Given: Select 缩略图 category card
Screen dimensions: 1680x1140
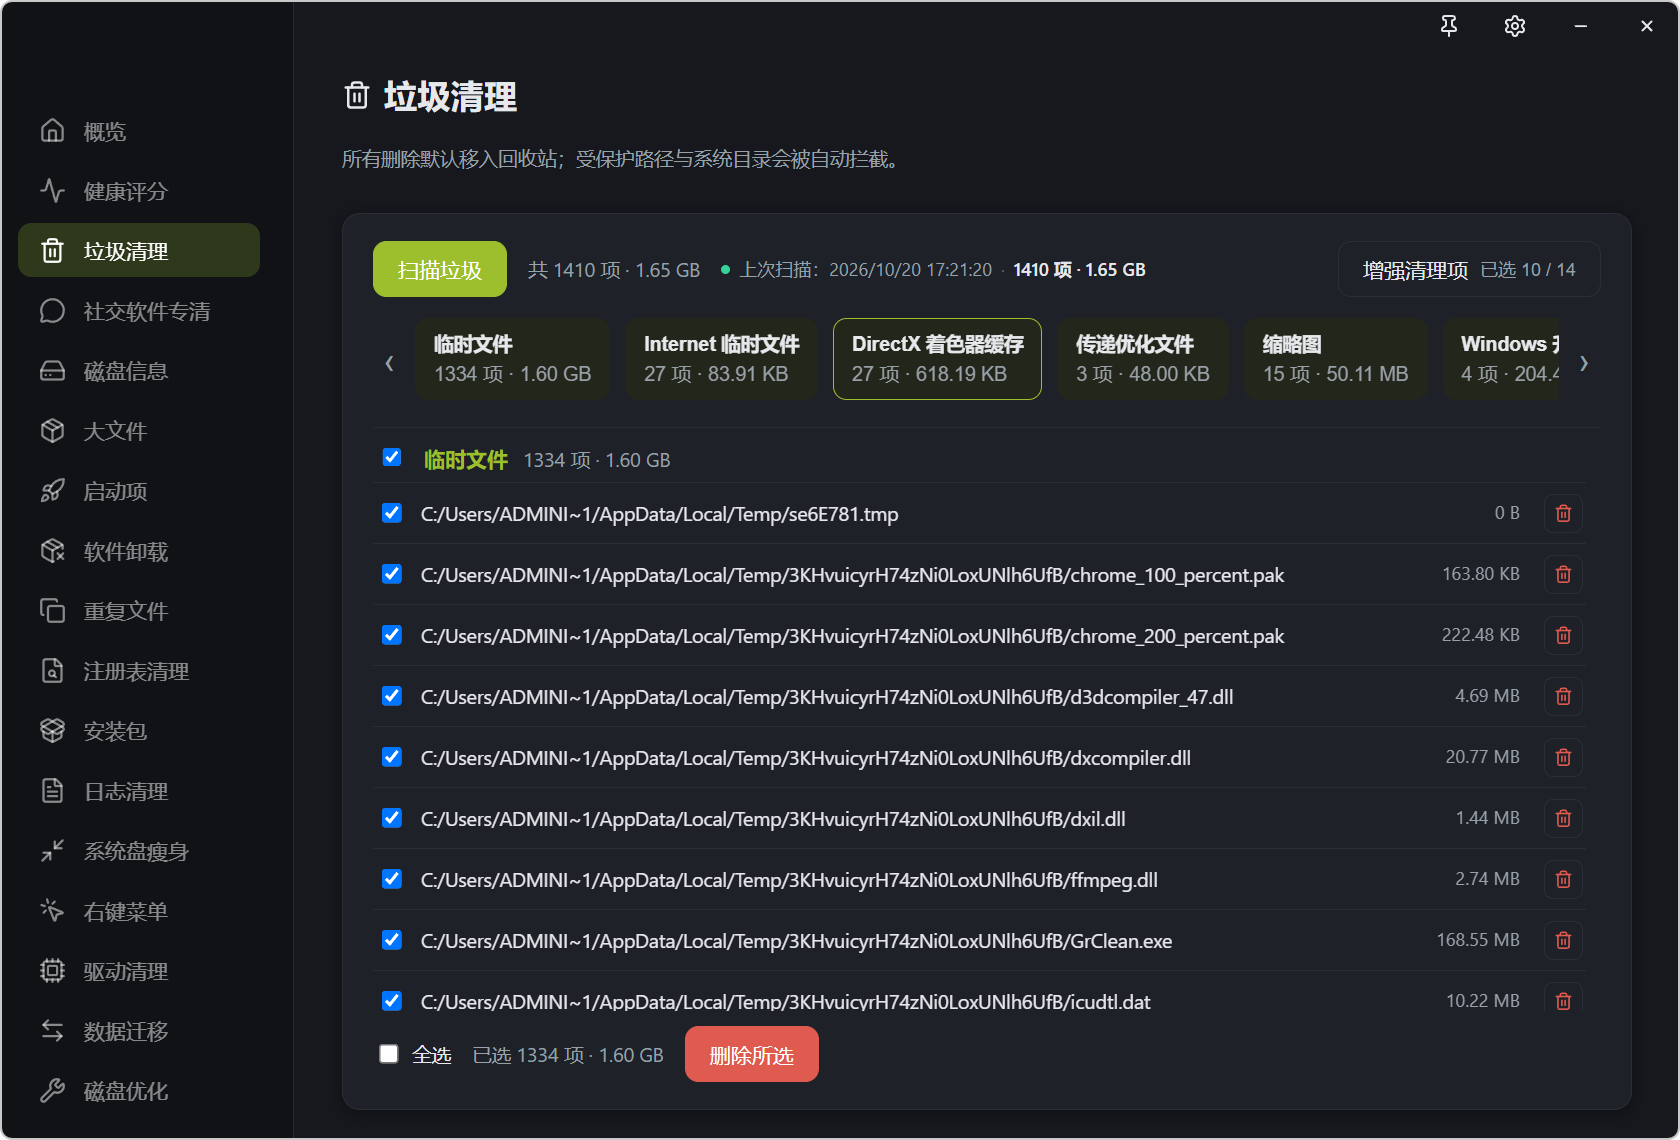Looking at the screenshot, I should 1336,359.
